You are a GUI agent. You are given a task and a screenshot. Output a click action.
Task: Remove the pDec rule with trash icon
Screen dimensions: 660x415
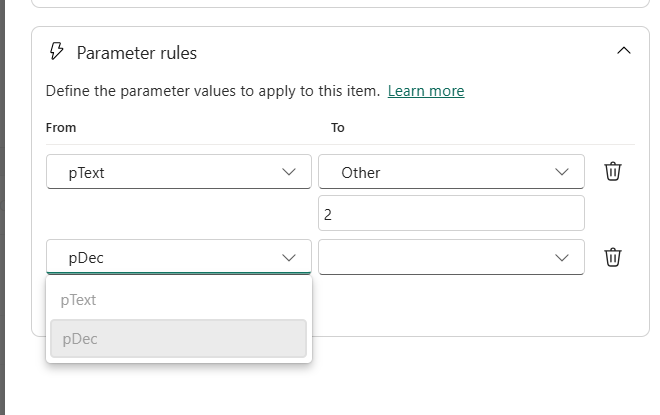point(613,257)
